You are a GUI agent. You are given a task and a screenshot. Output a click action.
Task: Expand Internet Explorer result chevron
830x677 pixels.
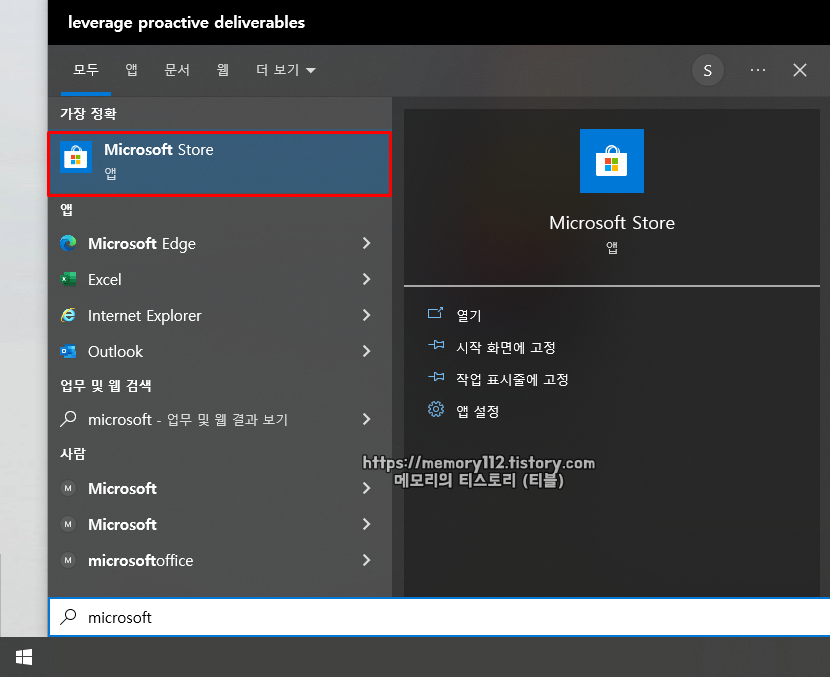pos(366,315)
